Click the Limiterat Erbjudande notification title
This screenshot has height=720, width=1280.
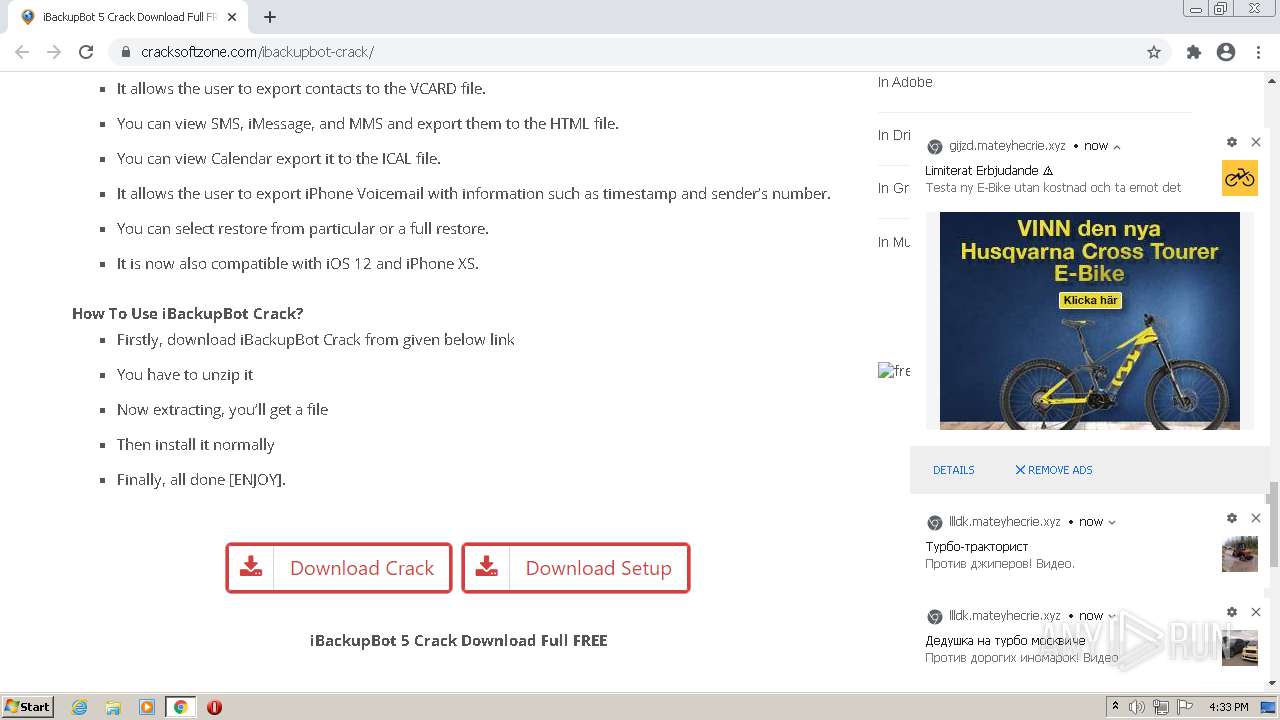[x=988, y=171]
